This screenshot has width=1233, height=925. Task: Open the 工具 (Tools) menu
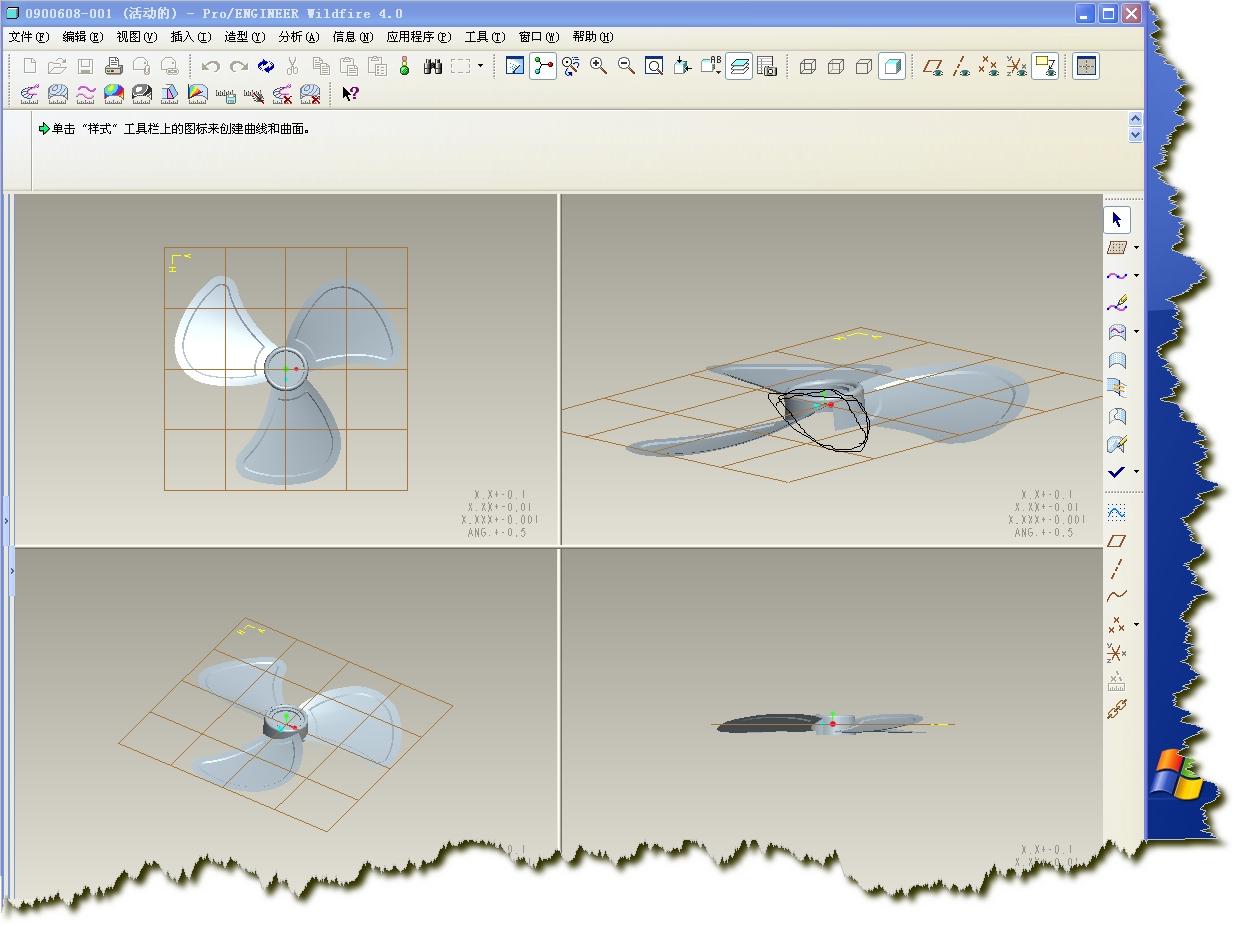(485, 37)
